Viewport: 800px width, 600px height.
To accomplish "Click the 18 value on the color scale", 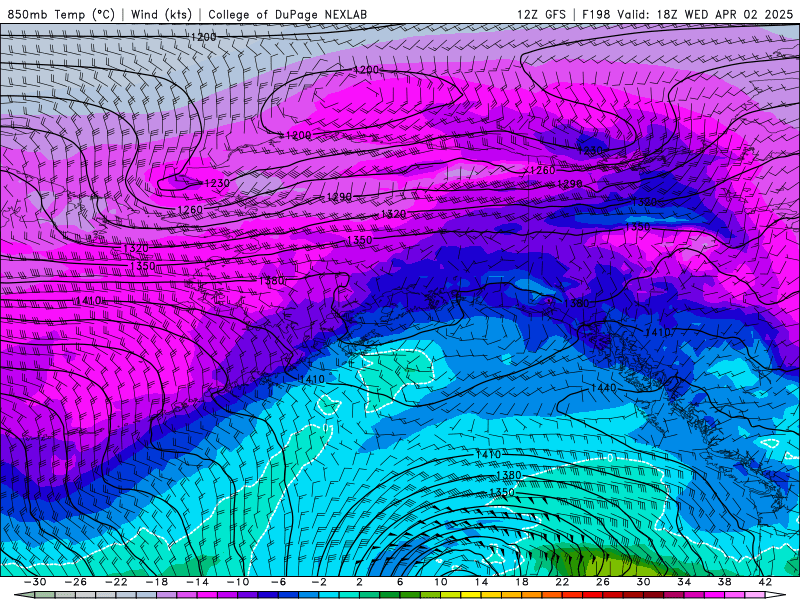I will pyautogui.click(x=522, y=582).
